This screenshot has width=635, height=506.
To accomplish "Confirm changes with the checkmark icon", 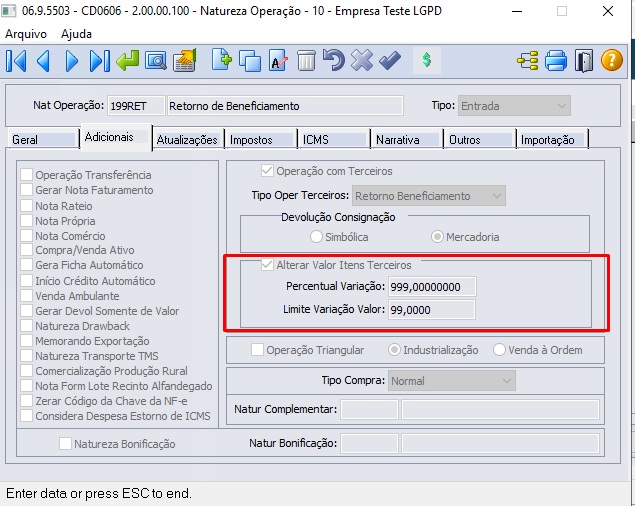I will click(390, 61).
